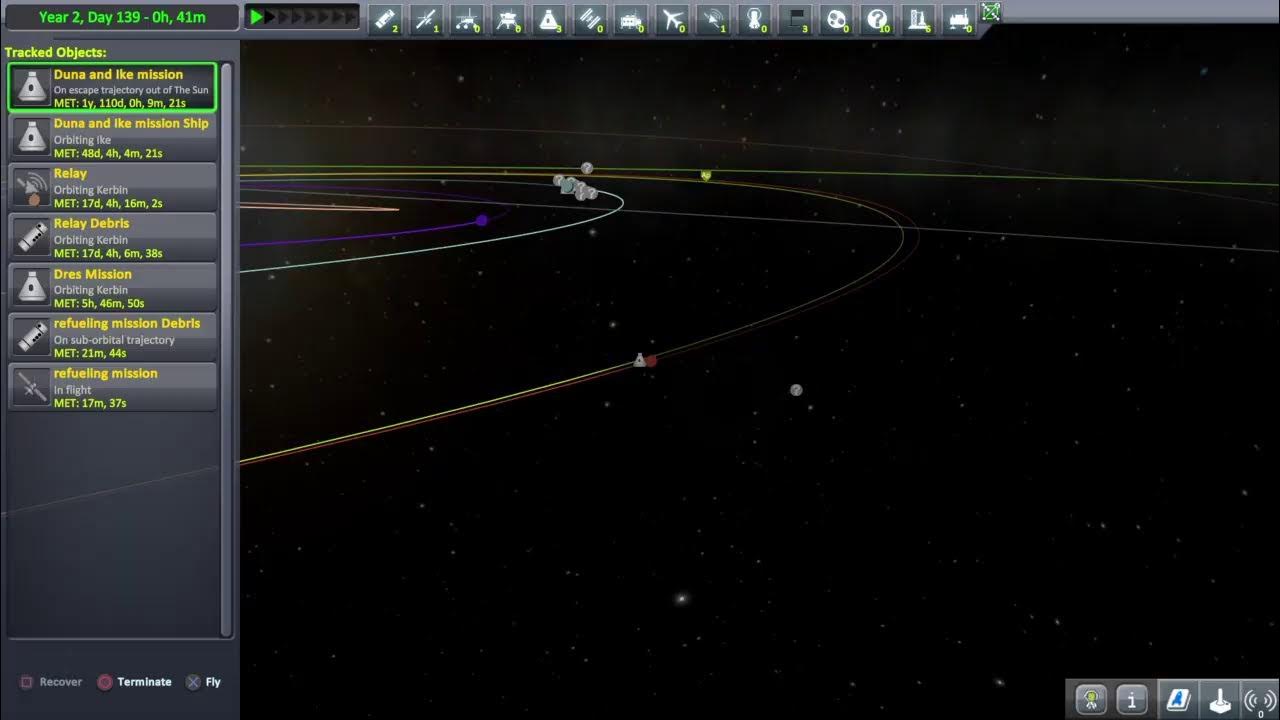Click the purple Kerbin planet on map

point(481,220)
